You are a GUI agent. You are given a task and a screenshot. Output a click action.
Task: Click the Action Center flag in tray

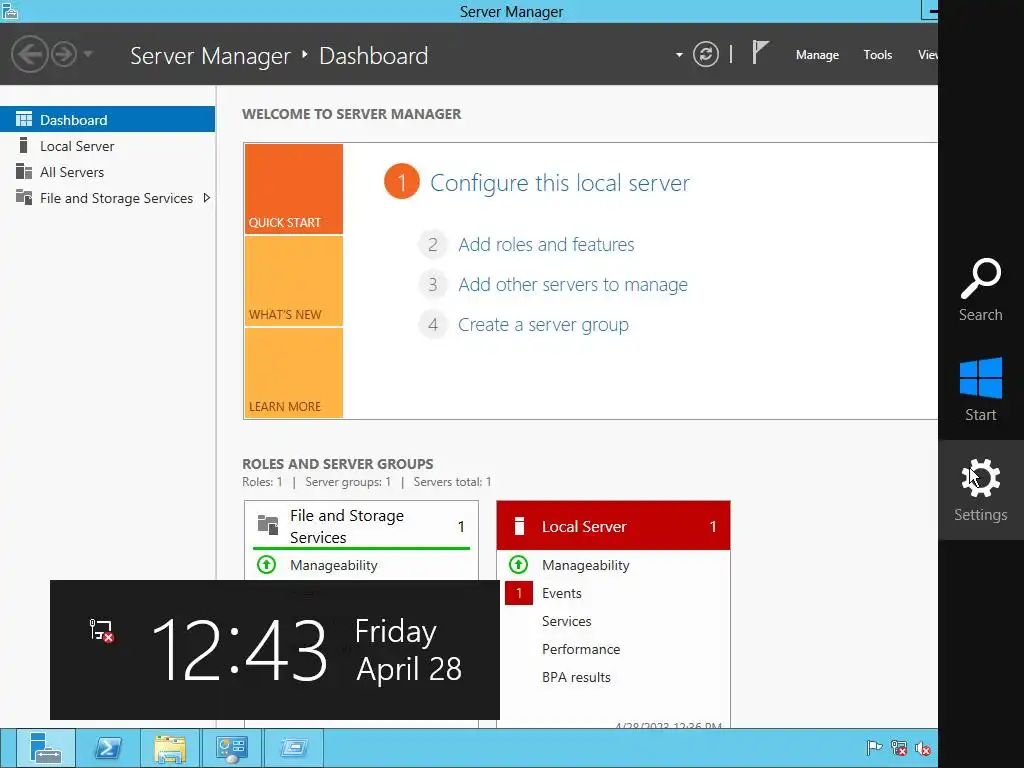click(874, 748)
